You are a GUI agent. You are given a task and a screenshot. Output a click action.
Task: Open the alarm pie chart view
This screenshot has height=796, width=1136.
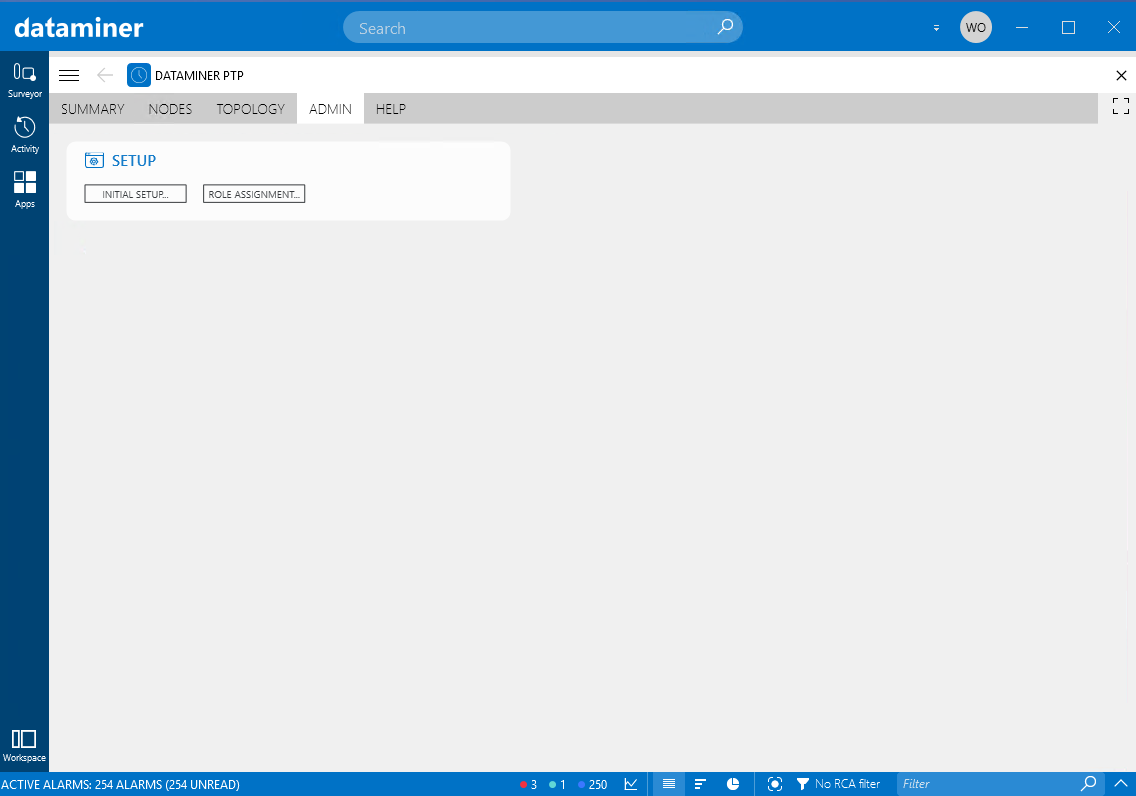pos(733,784)
